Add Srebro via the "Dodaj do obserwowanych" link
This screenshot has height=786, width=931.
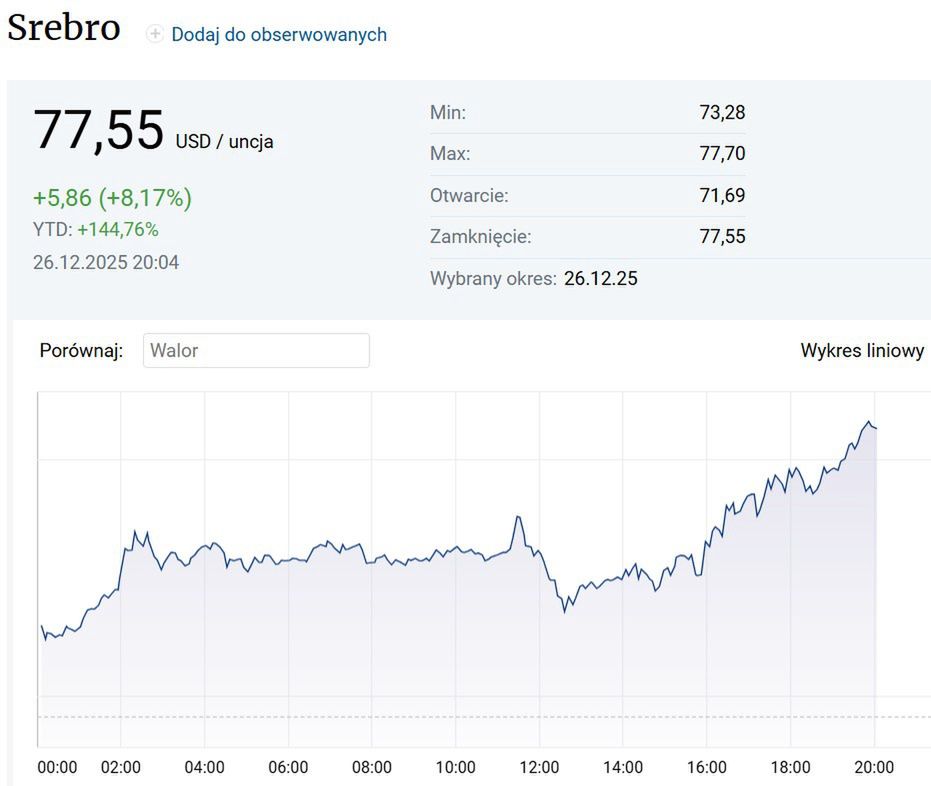[278, 34]
